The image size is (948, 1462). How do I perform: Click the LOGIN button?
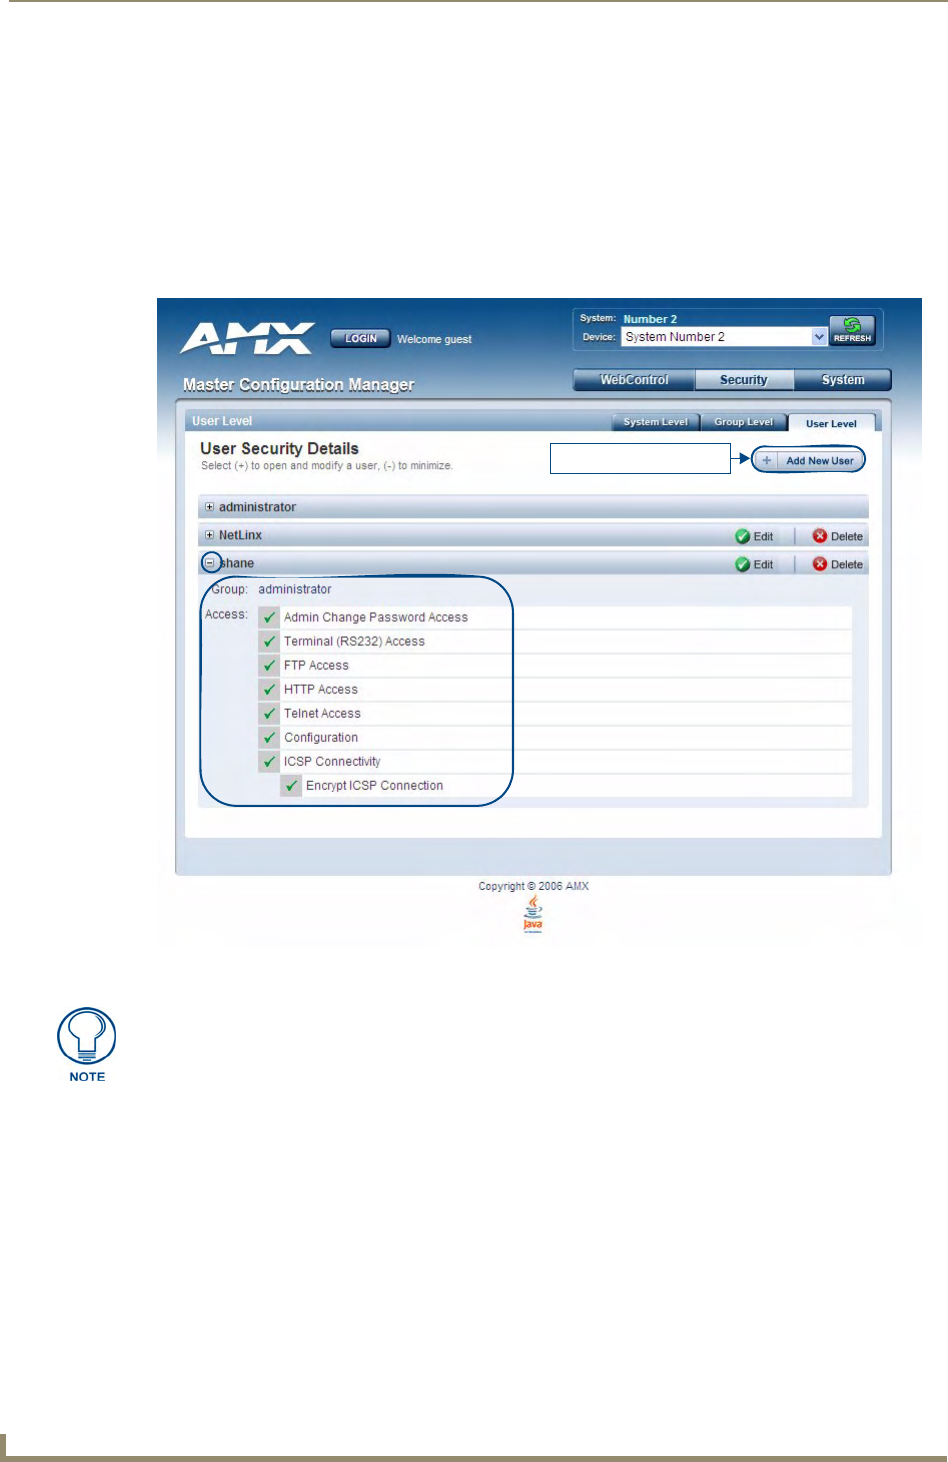click(x=360, y=339)
